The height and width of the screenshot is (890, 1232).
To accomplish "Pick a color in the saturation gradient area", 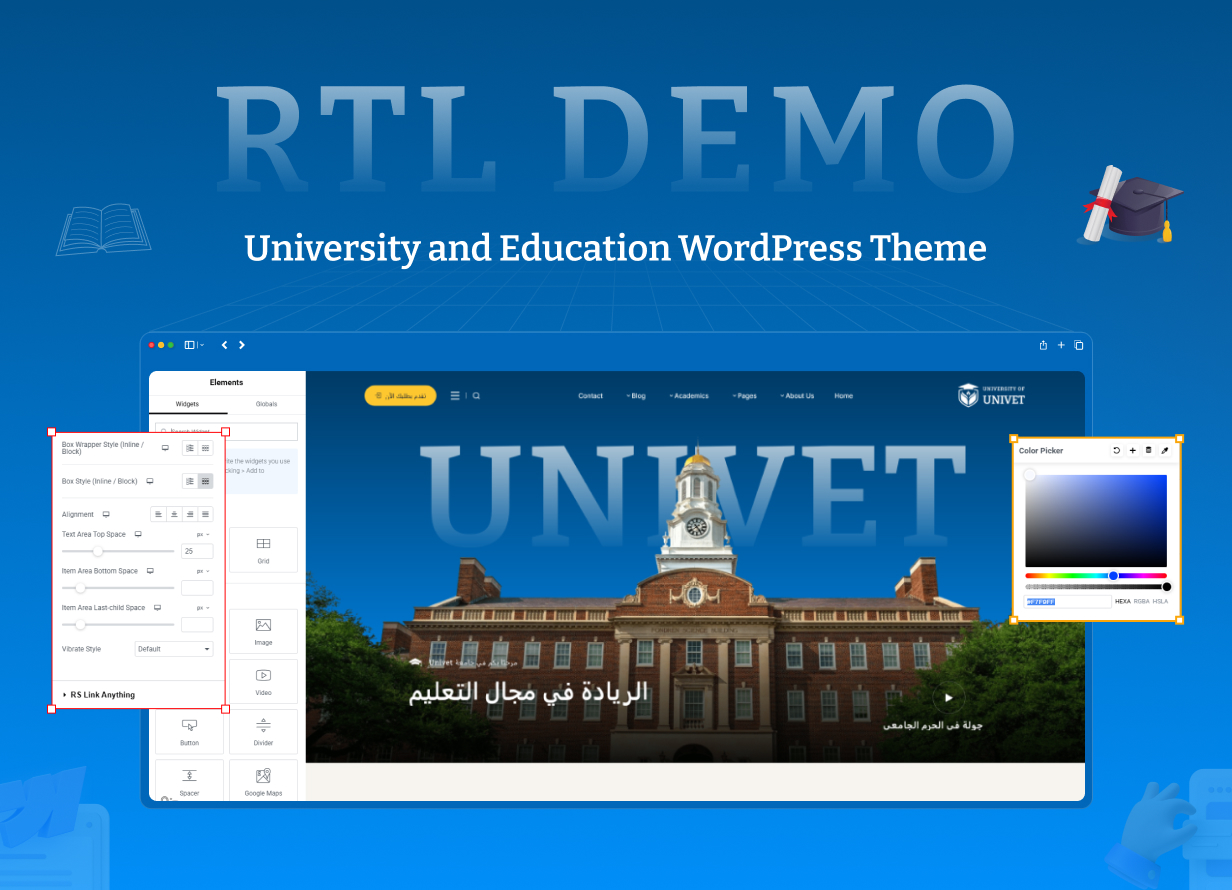I will 1096,521.
